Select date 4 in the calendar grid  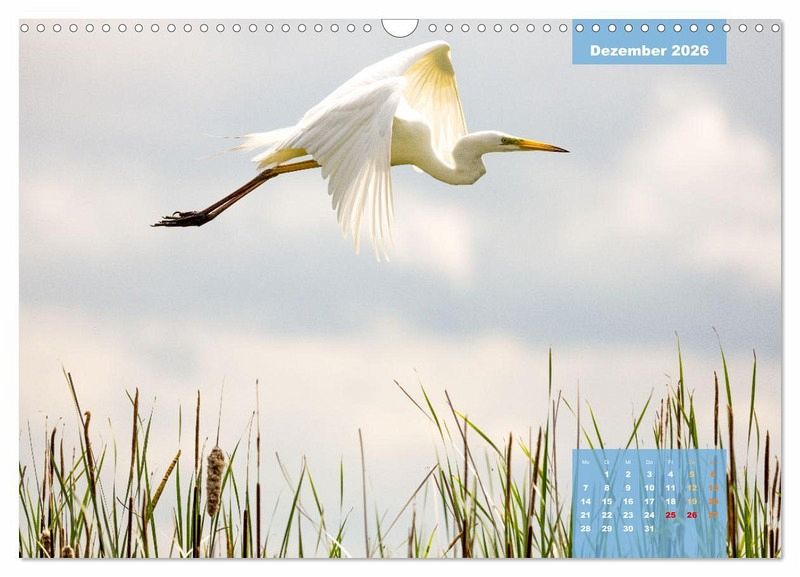point(670,474)
